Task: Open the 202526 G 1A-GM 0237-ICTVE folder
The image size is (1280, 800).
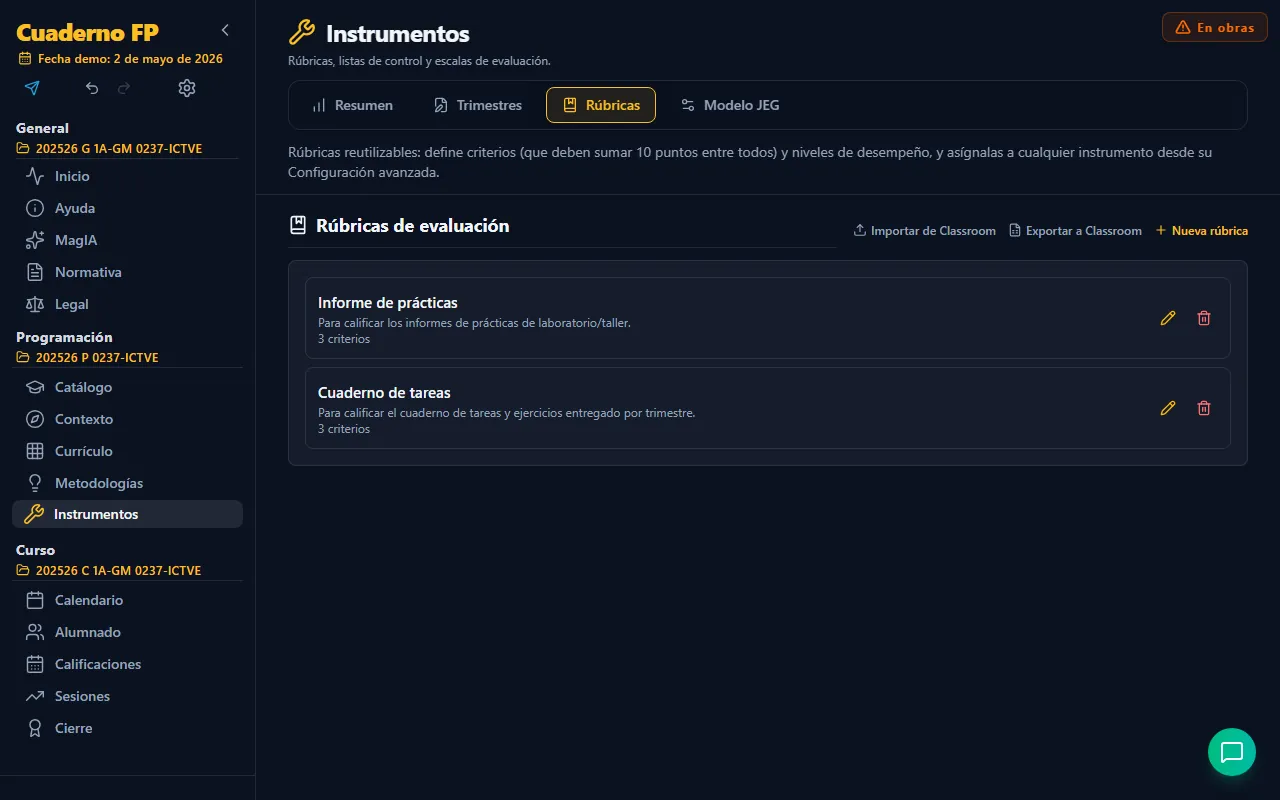Action: pyautogui.click(x=110, y=149)
